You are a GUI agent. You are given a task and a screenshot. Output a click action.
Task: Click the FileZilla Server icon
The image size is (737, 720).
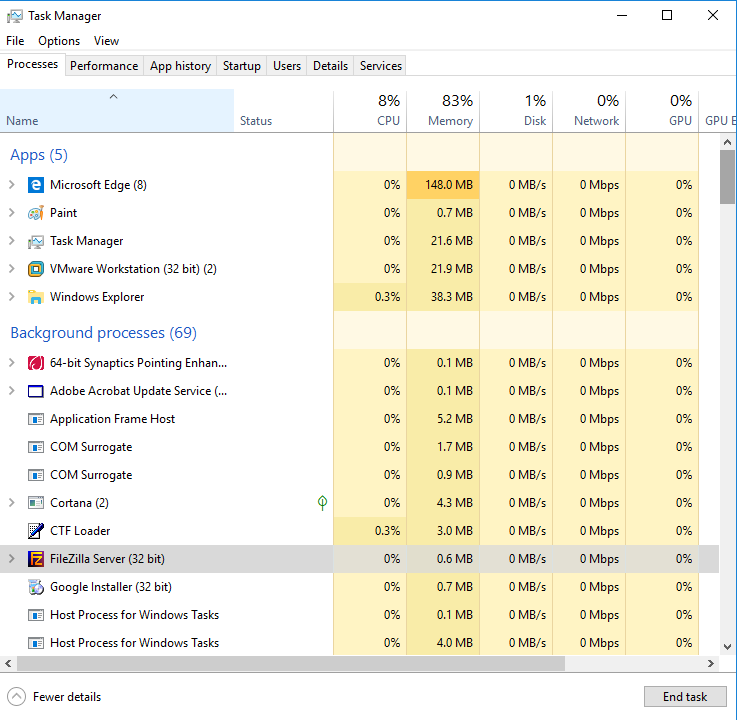(x=36, y=559)
